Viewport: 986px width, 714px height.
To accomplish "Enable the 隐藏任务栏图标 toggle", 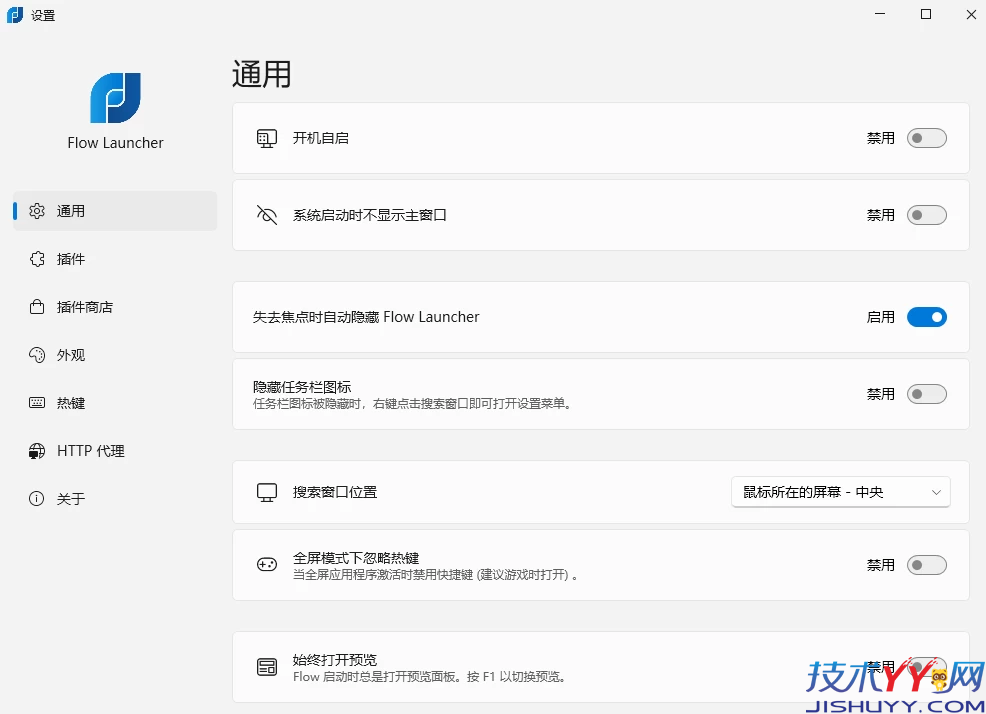I will 926,394.
